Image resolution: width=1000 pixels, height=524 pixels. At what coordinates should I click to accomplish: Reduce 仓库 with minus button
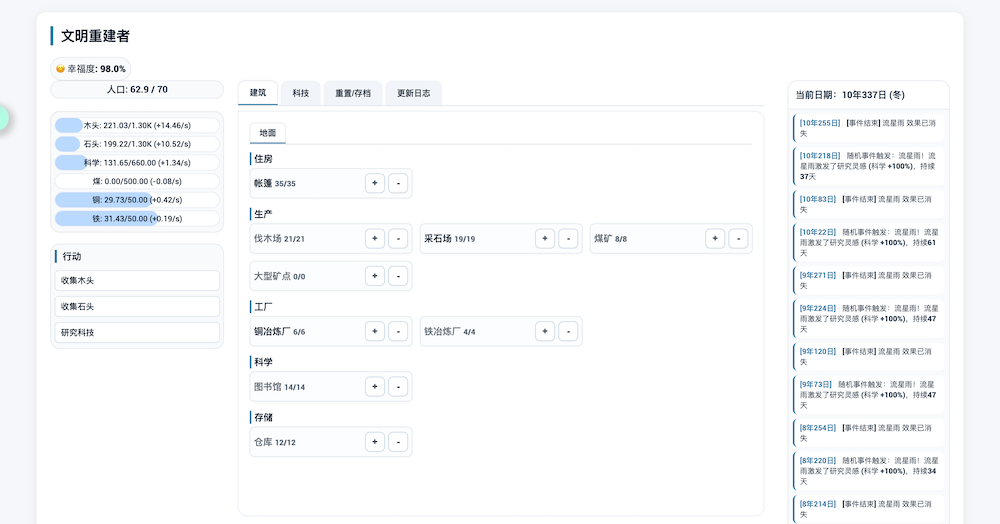coord(397,442)
